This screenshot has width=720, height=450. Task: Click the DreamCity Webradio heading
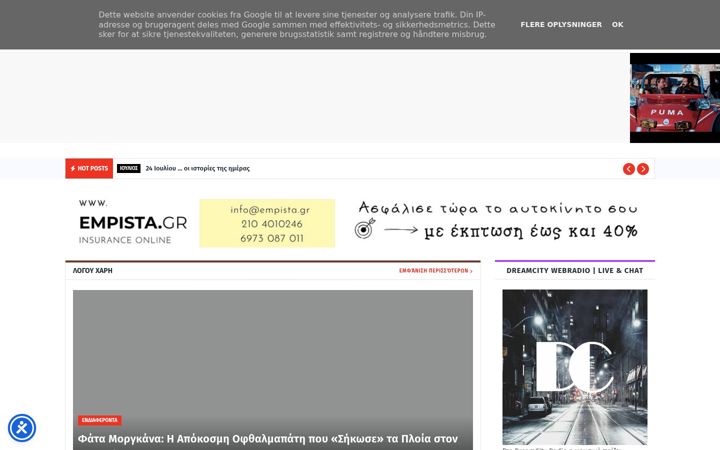tap(574, 270)
